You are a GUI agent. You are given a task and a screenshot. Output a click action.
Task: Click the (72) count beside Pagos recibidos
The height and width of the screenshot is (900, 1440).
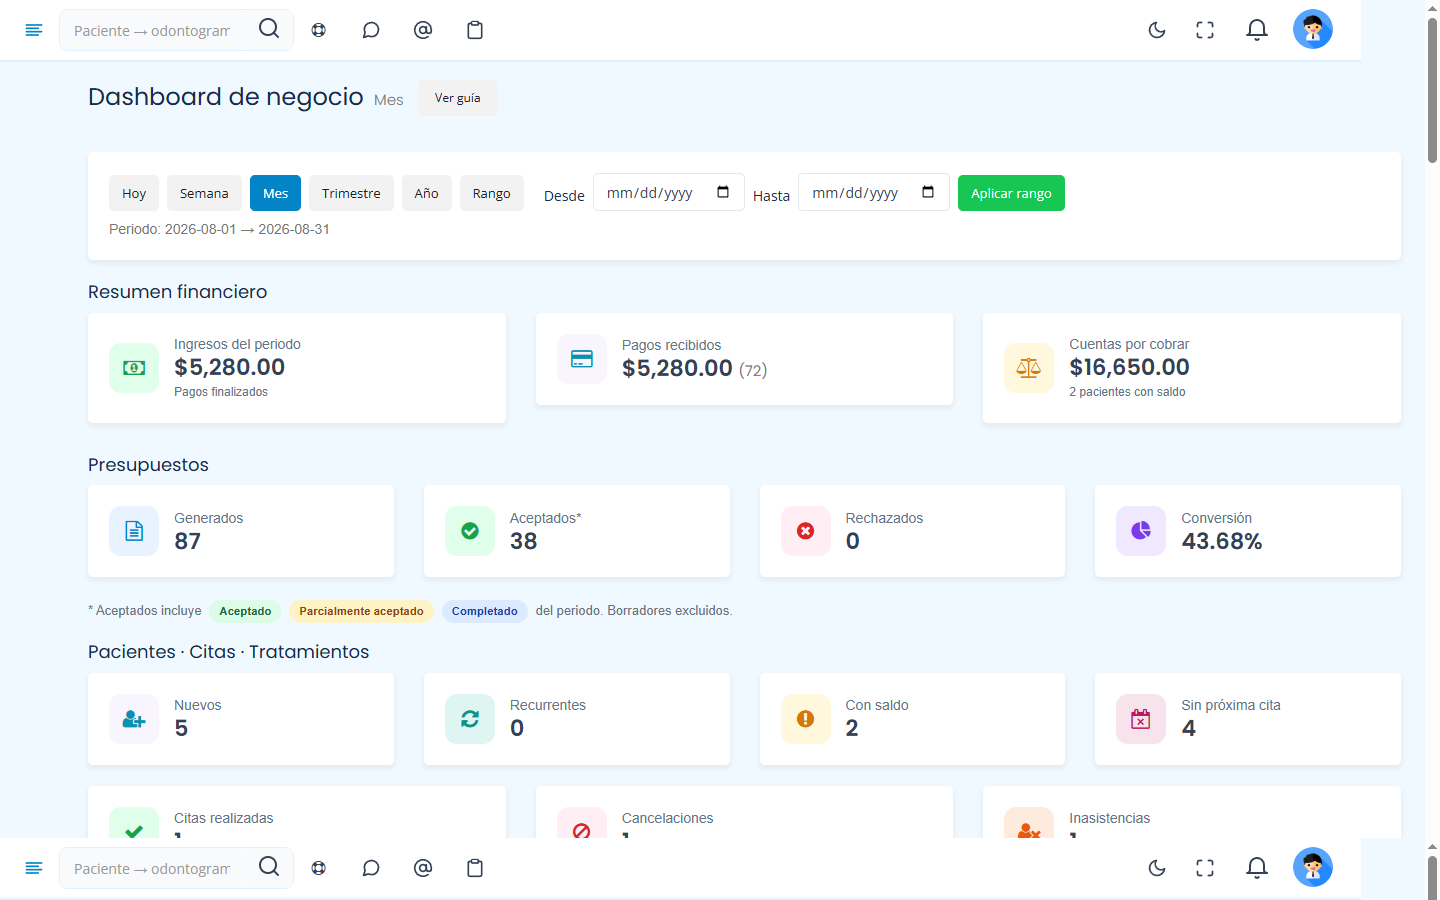[x=753, y=370]
